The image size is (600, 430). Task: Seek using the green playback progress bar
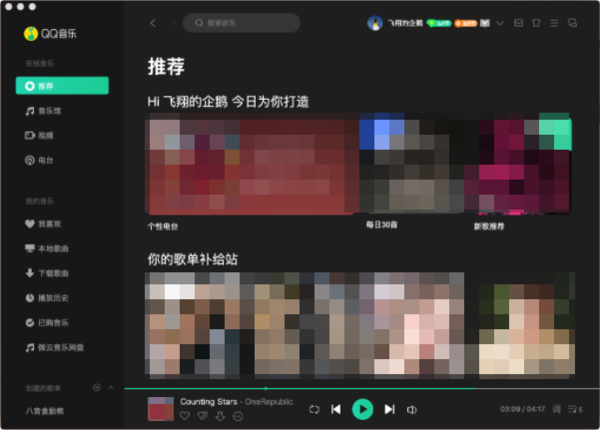point(362,388)
